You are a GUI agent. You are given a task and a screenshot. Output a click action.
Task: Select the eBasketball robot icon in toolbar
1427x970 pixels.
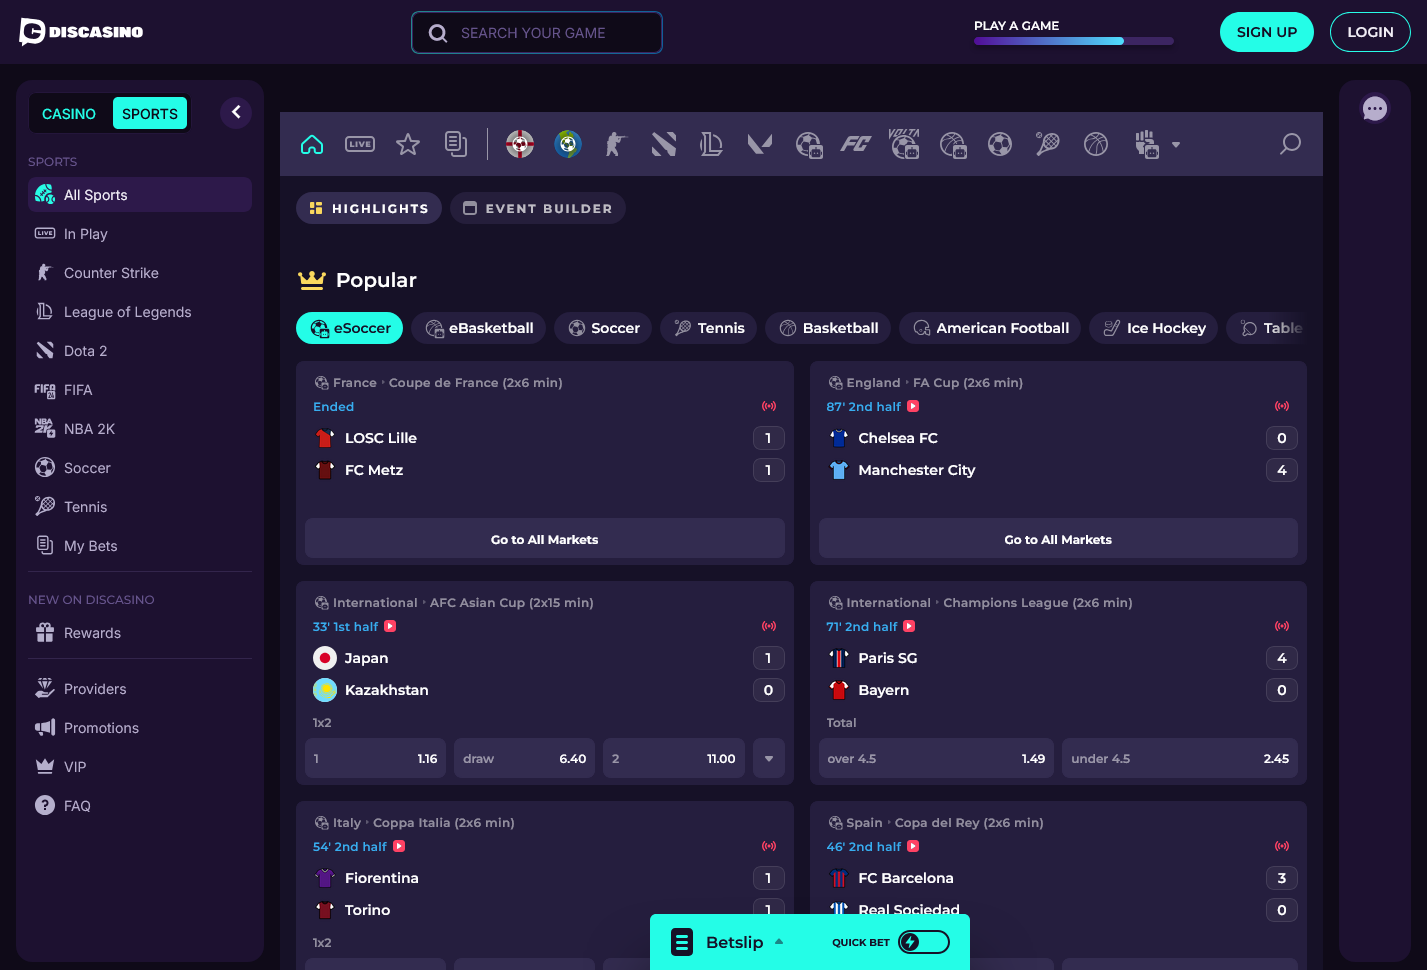tap(953, 145)
